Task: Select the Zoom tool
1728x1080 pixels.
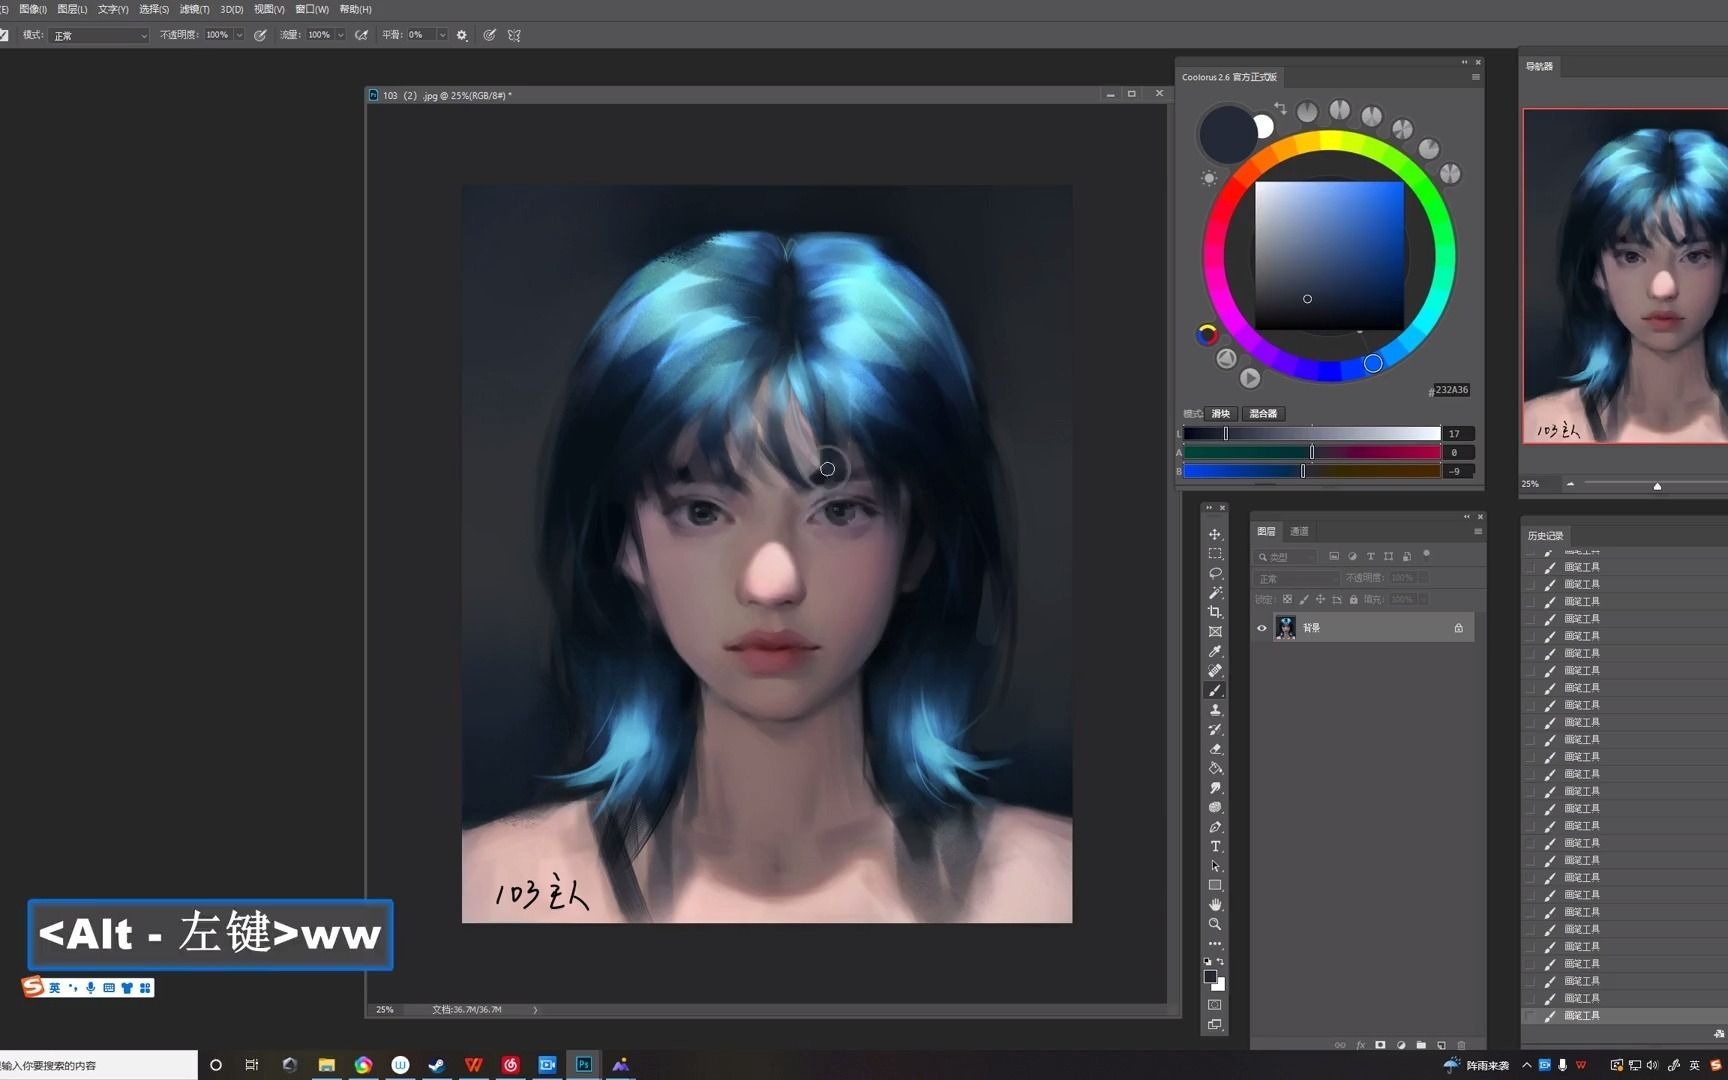Action: pyautogui.click(x=1215, y=924)
